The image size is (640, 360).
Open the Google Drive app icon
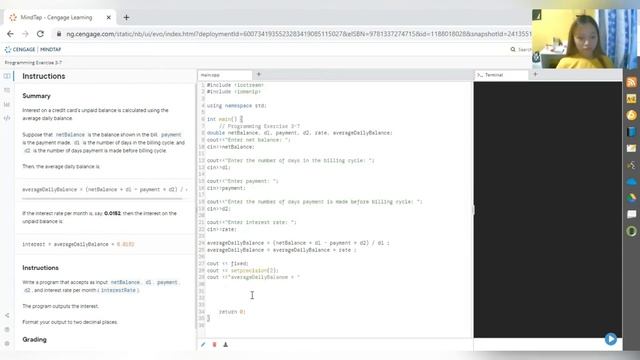point(631,198)
